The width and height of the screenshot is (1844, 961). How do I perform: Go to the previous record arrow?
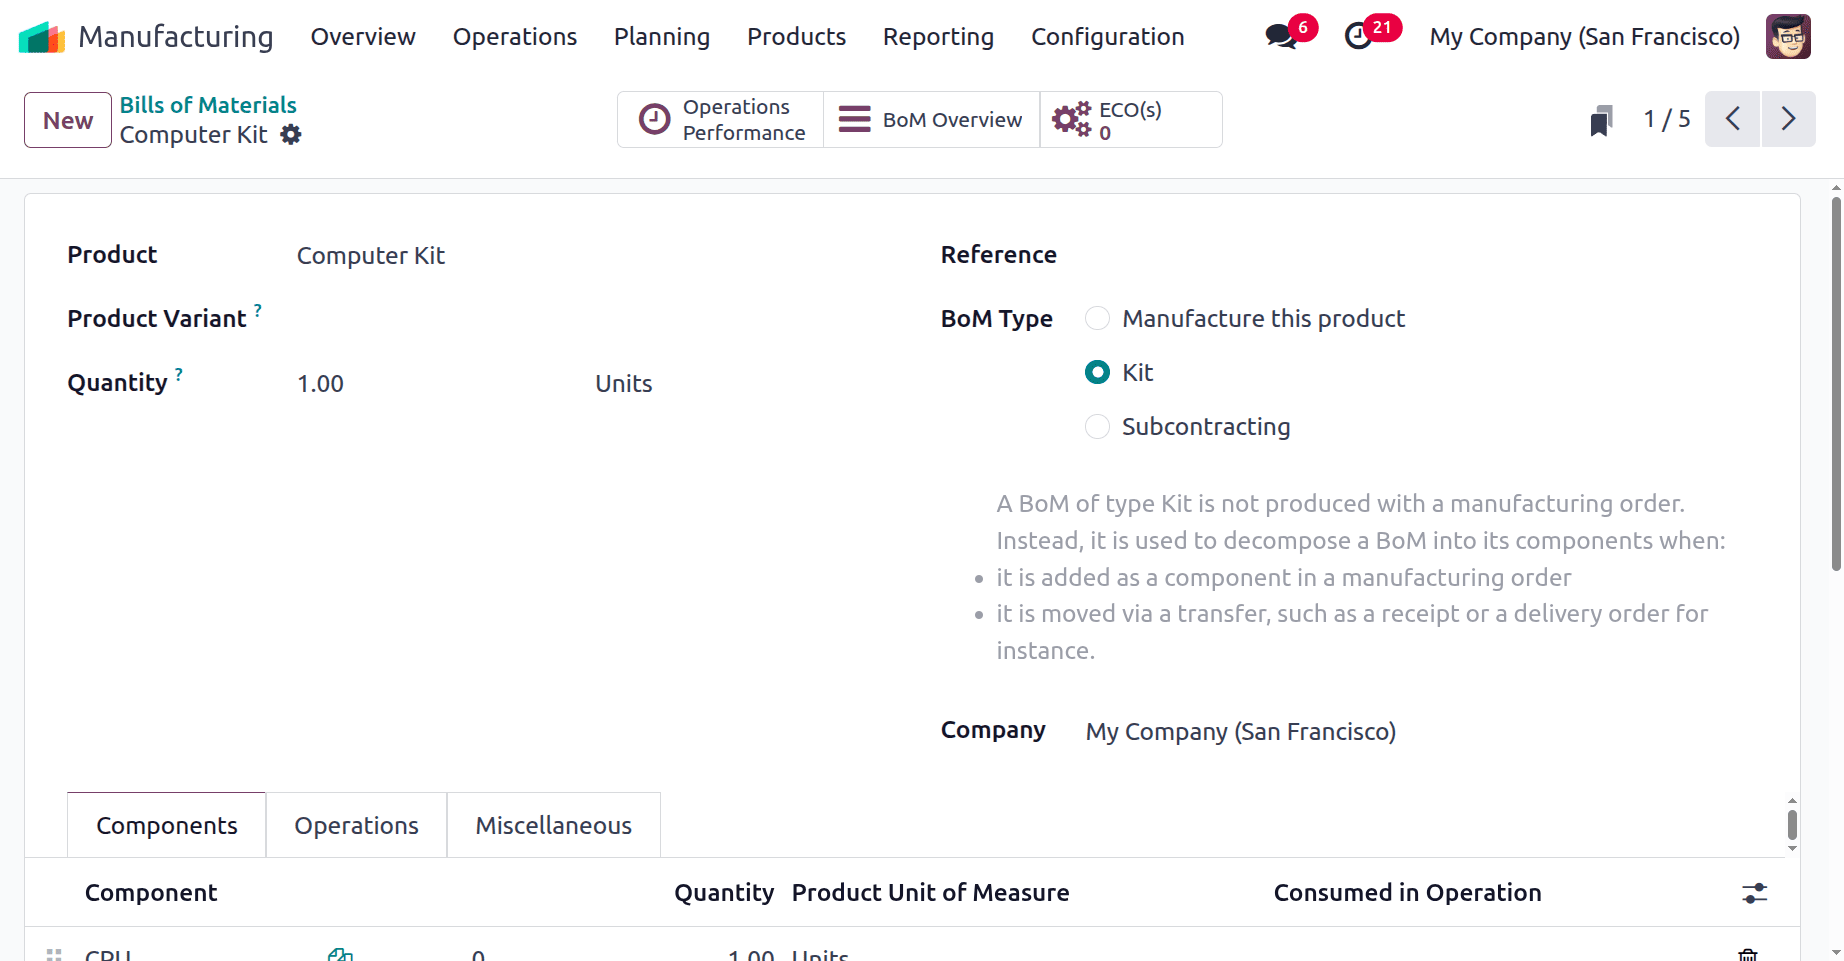click(1733, 119)
